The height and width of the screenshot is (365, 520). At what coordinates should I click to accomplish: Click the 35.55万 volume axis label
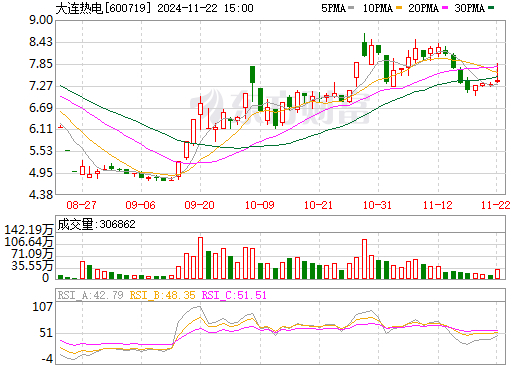(x=32, y=266)
